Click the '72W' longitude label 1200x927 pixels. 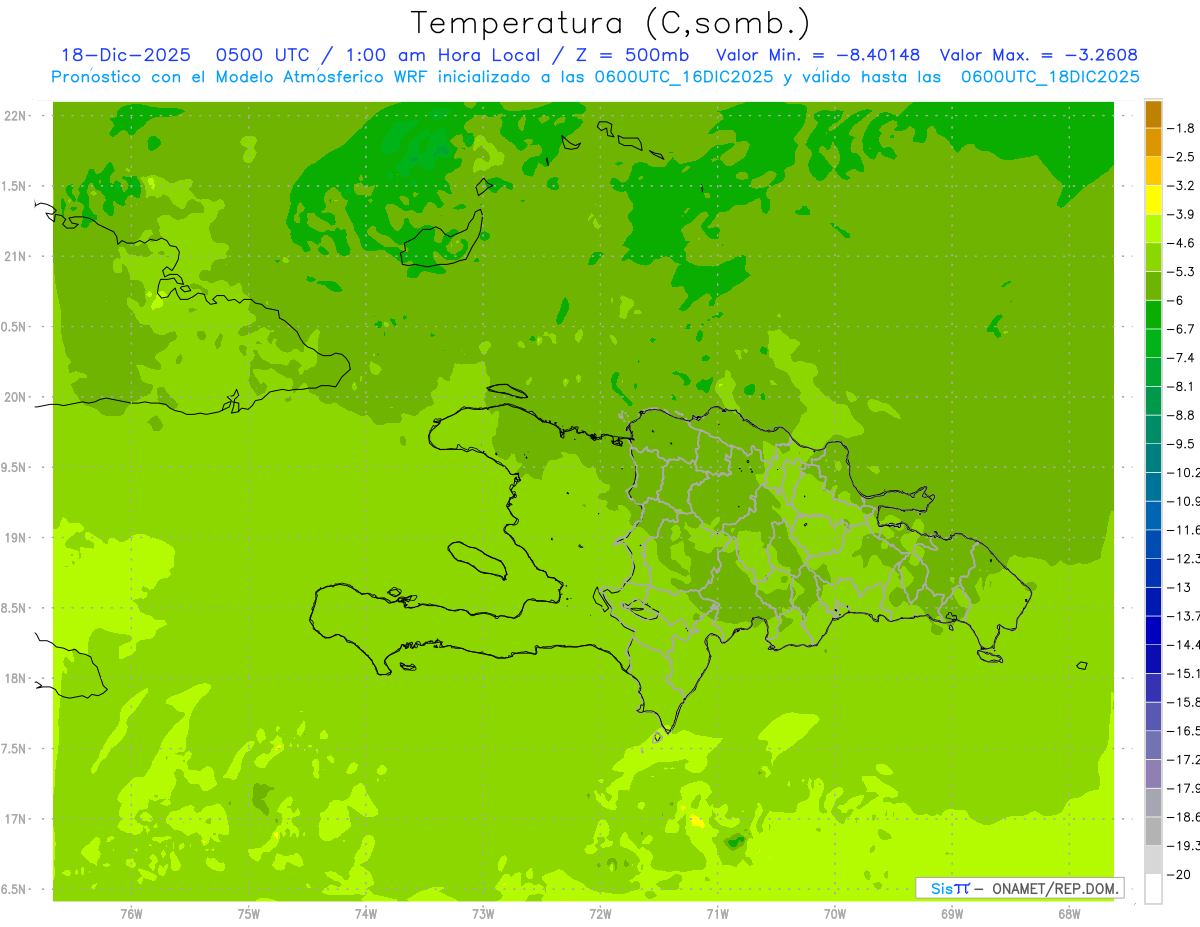[x=600, y=913]
